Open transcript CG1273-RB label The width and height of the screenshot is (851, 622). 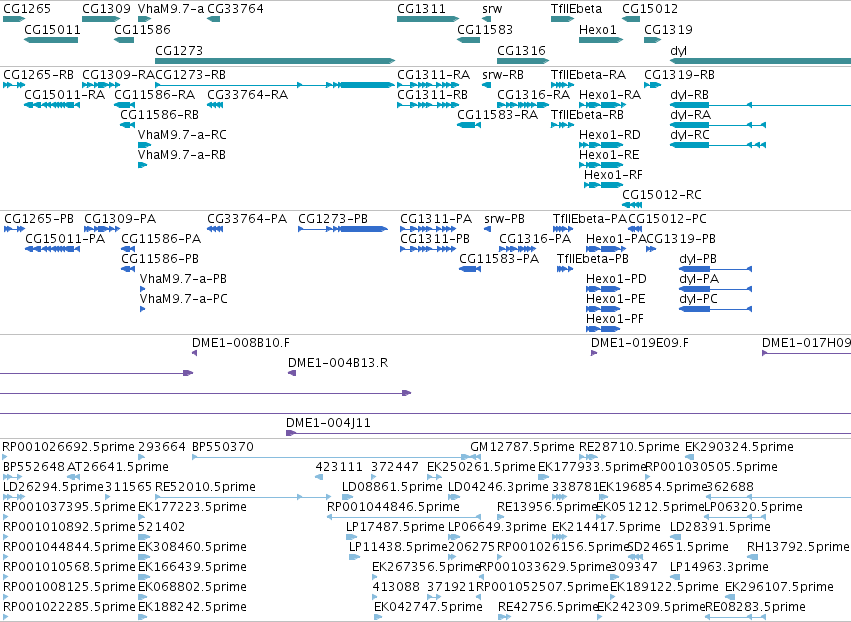click(190, 74)
